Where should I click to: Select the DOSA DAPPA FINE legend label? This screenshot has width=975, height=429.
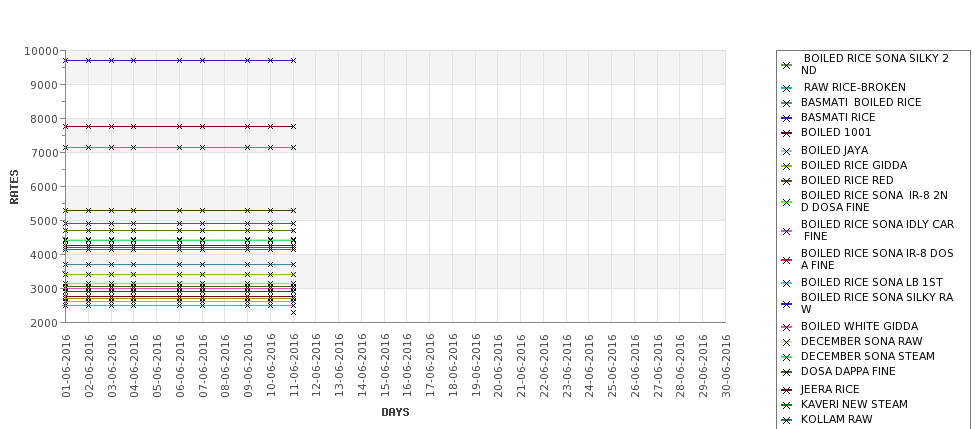coord(848,371)
